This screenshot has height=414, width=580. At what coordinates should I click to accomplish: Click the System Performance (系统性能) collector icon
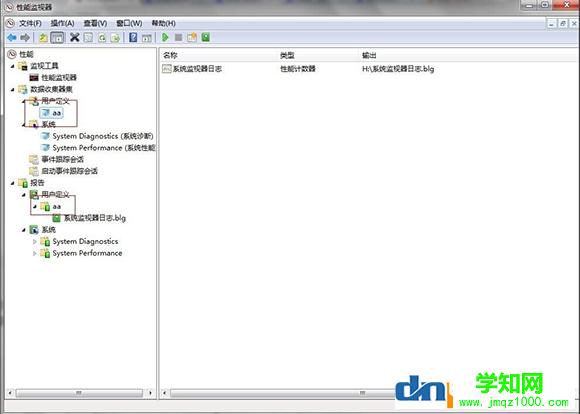[45, 148]
